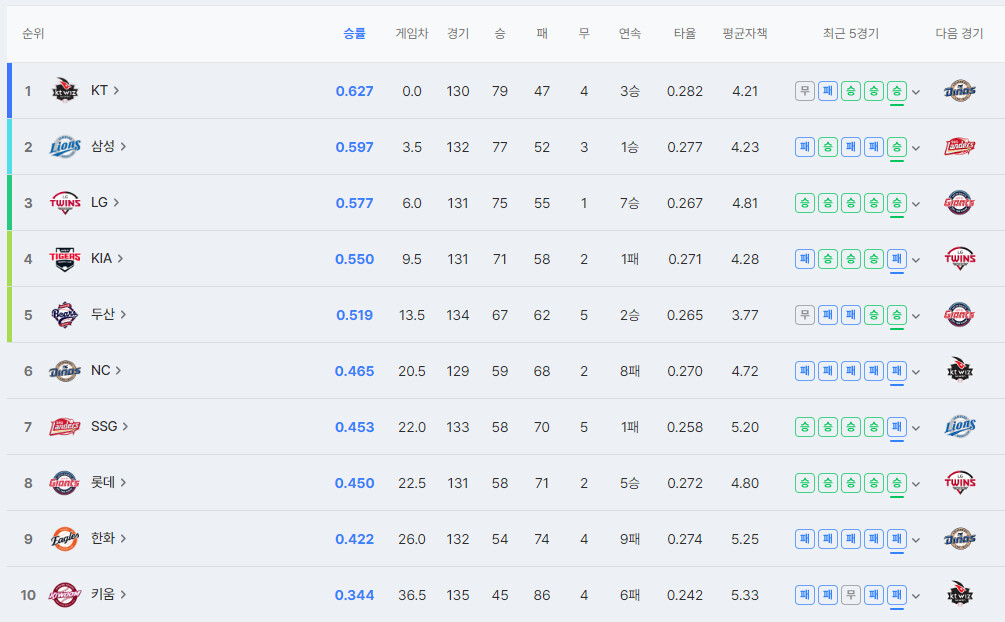Sort table by 승률 column header

coord(354,33)
